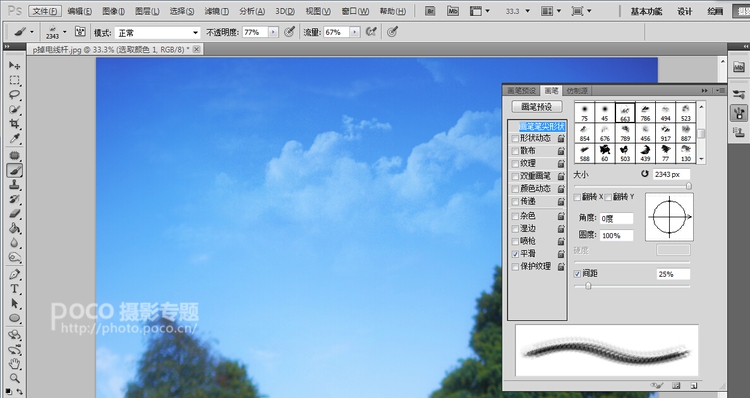
Task: Switch to the 画笔预设 tab
Action: pos(522,90)
